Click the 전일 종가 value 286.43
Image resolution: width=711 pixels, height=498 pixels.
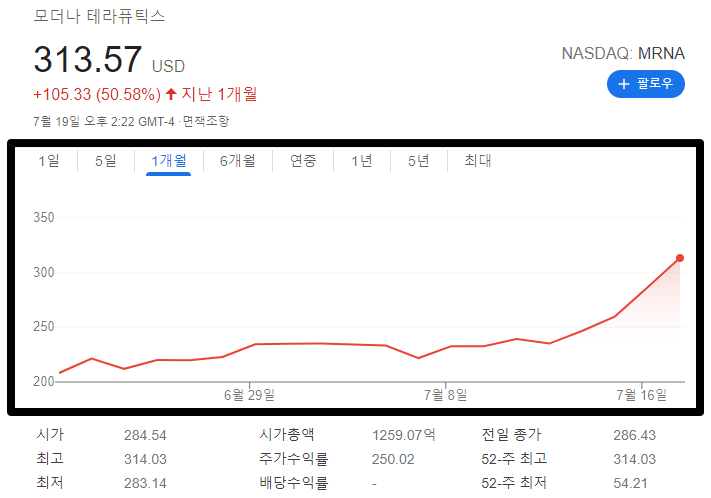tap(634, 435)
